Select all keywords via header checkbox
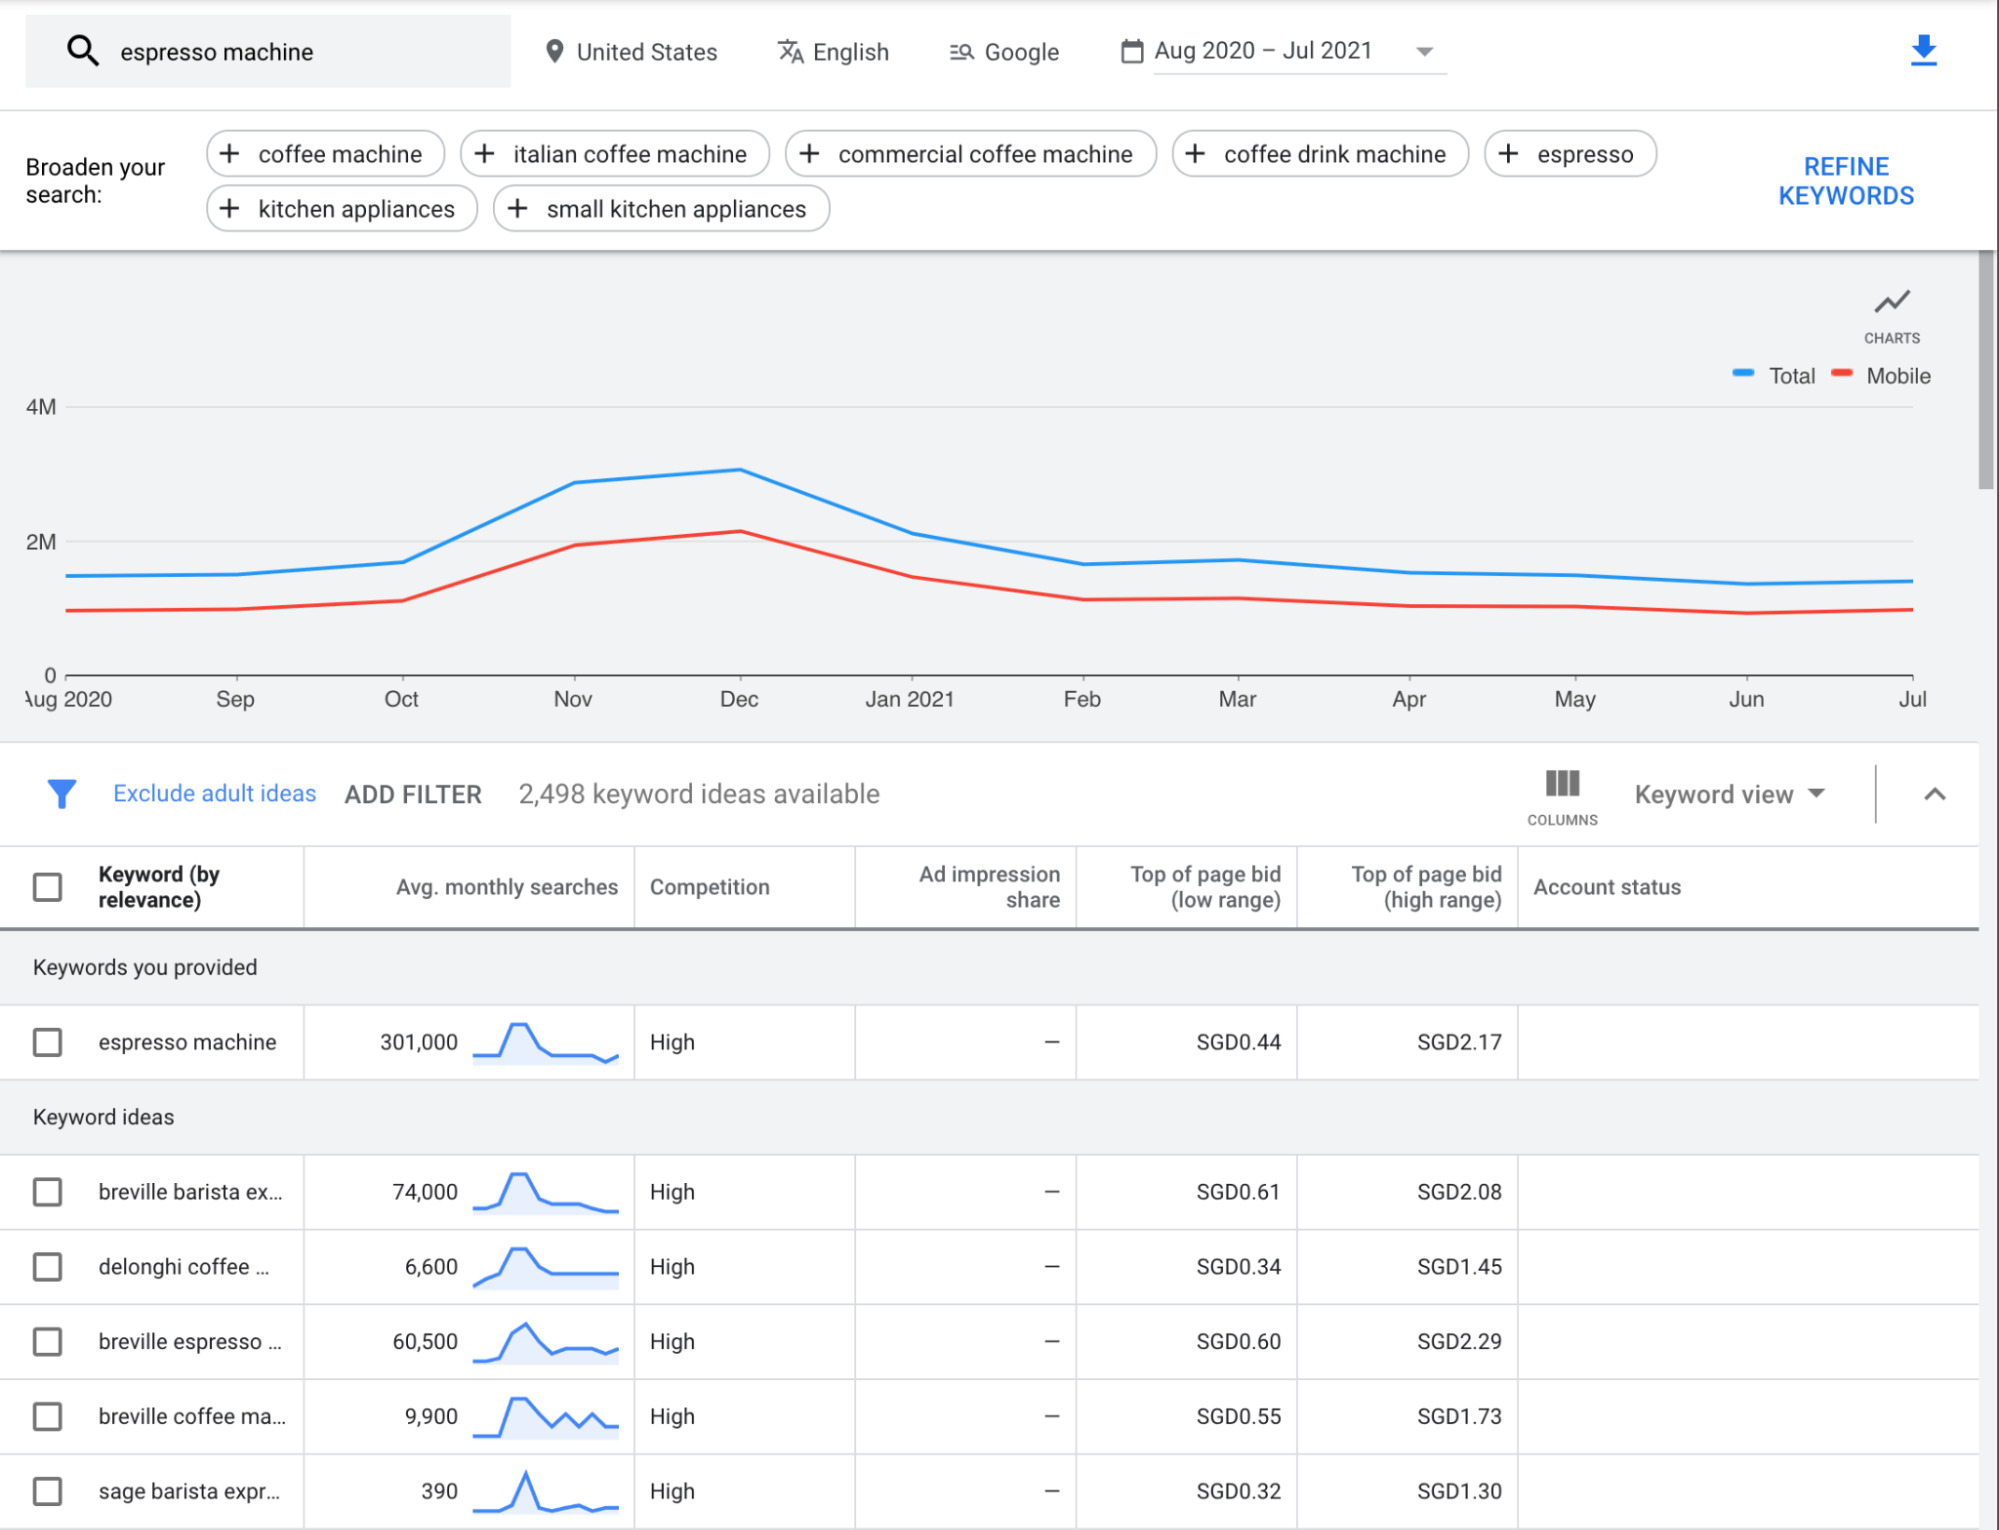 47,887
